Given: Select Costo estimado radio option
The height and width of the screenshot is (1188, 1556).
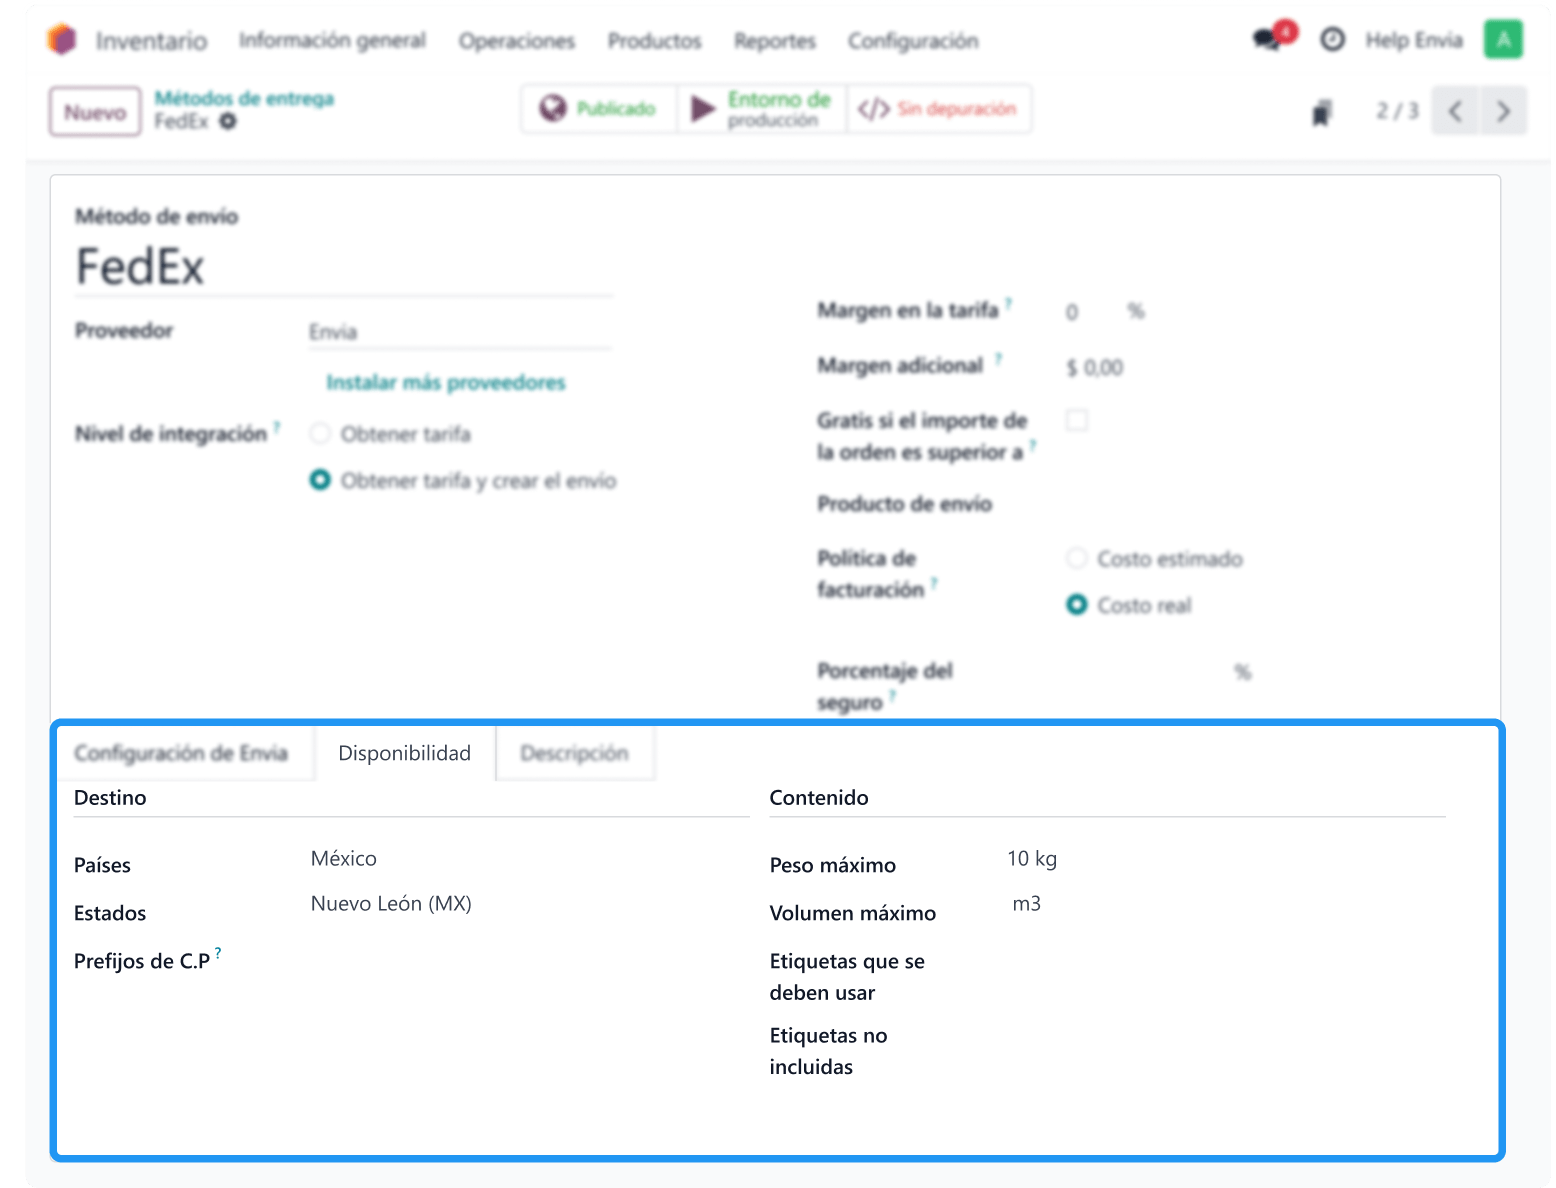Looking at the screenshot, I should coord(1076,558).
